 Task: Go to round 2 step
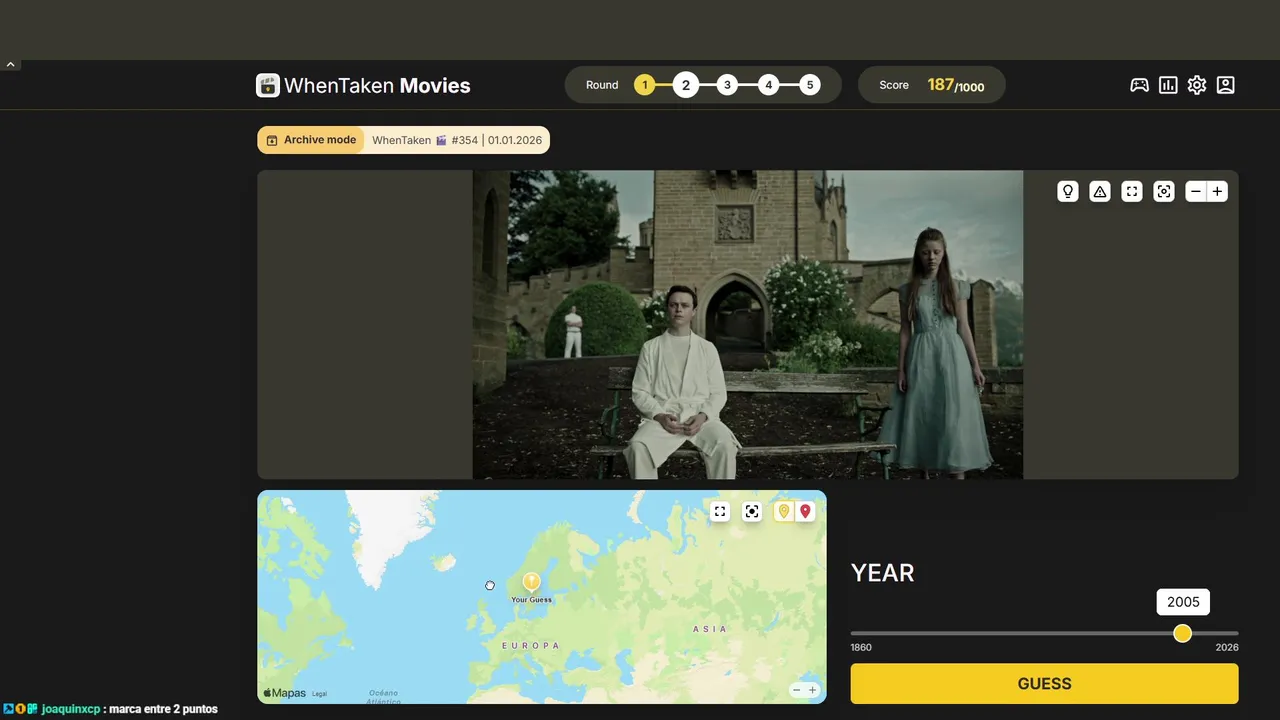pos(686,85)
